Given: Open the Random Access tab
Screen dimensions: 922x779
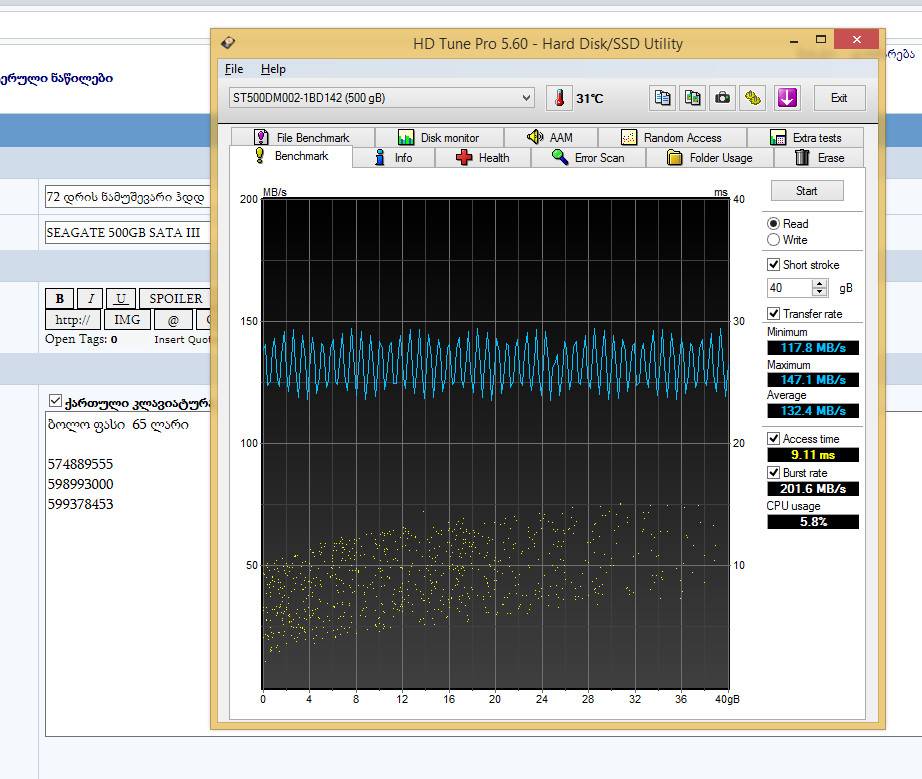Looking at the screenshot, I should [x=672, y=137].
